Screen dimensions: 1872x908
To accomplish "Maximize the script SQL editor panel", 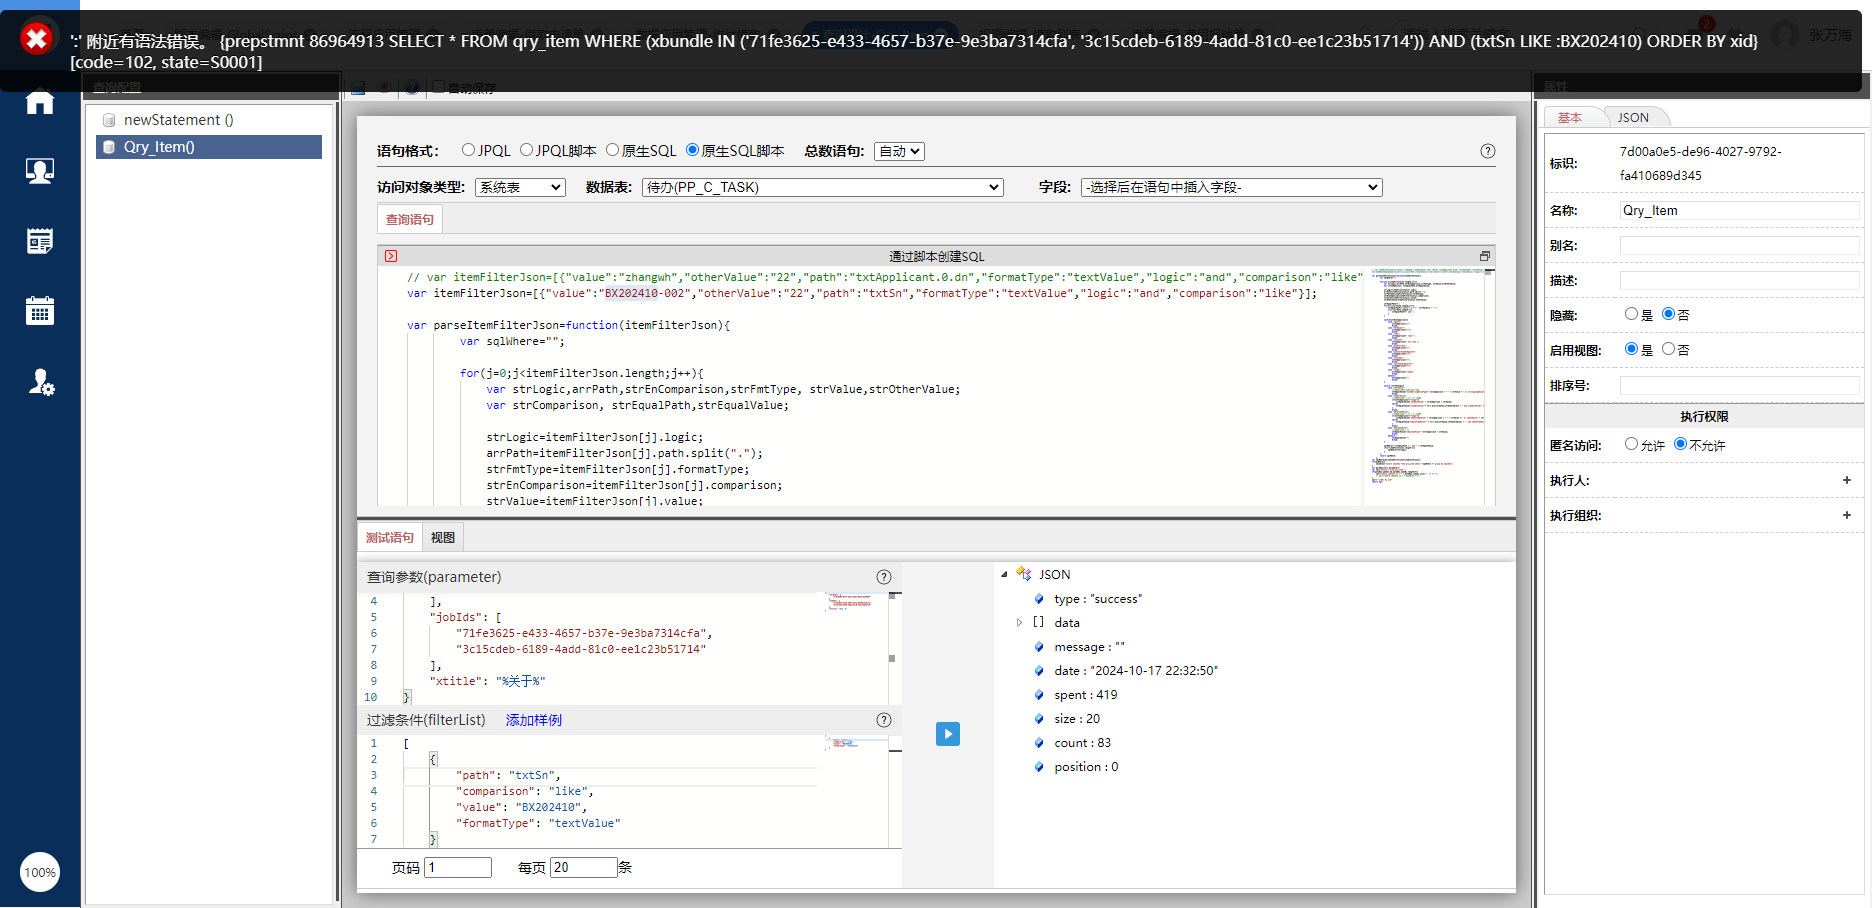I will (x=1484, y=256).
